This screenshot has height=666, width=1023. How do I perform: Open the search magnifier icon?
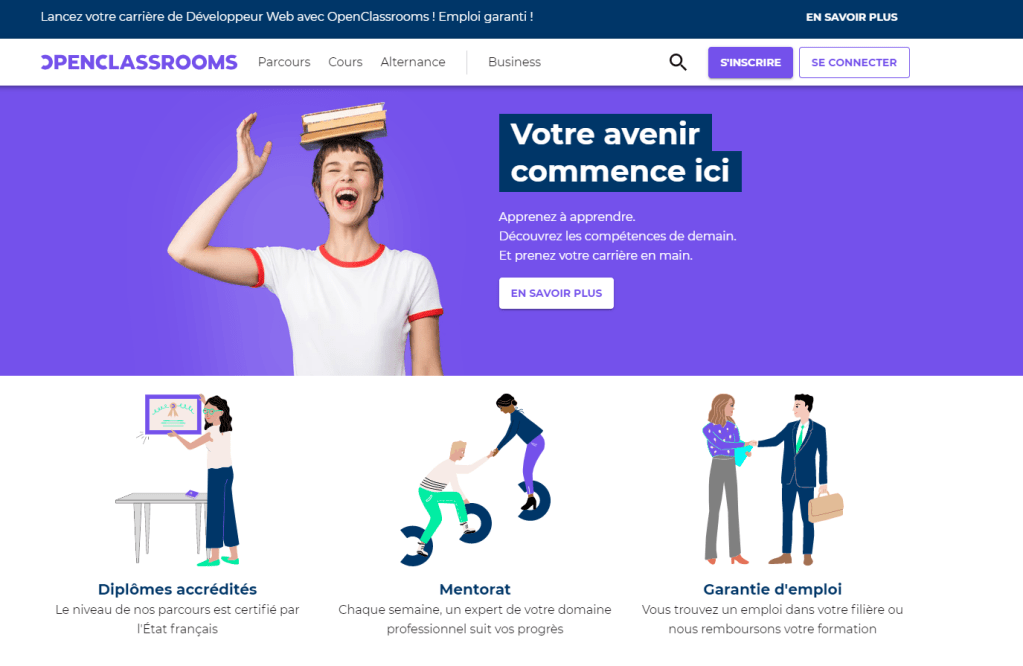(x=678, y=62)
